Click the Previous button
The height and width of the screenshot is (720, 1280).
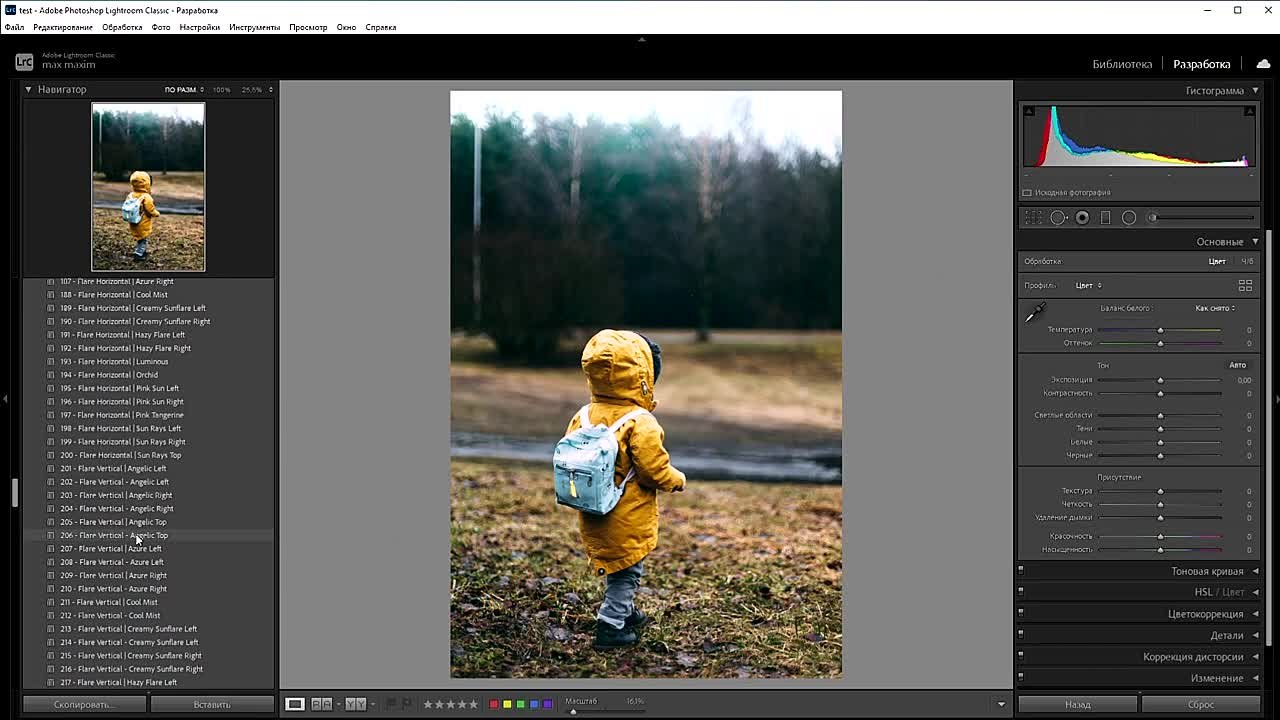pos(1078,704)
